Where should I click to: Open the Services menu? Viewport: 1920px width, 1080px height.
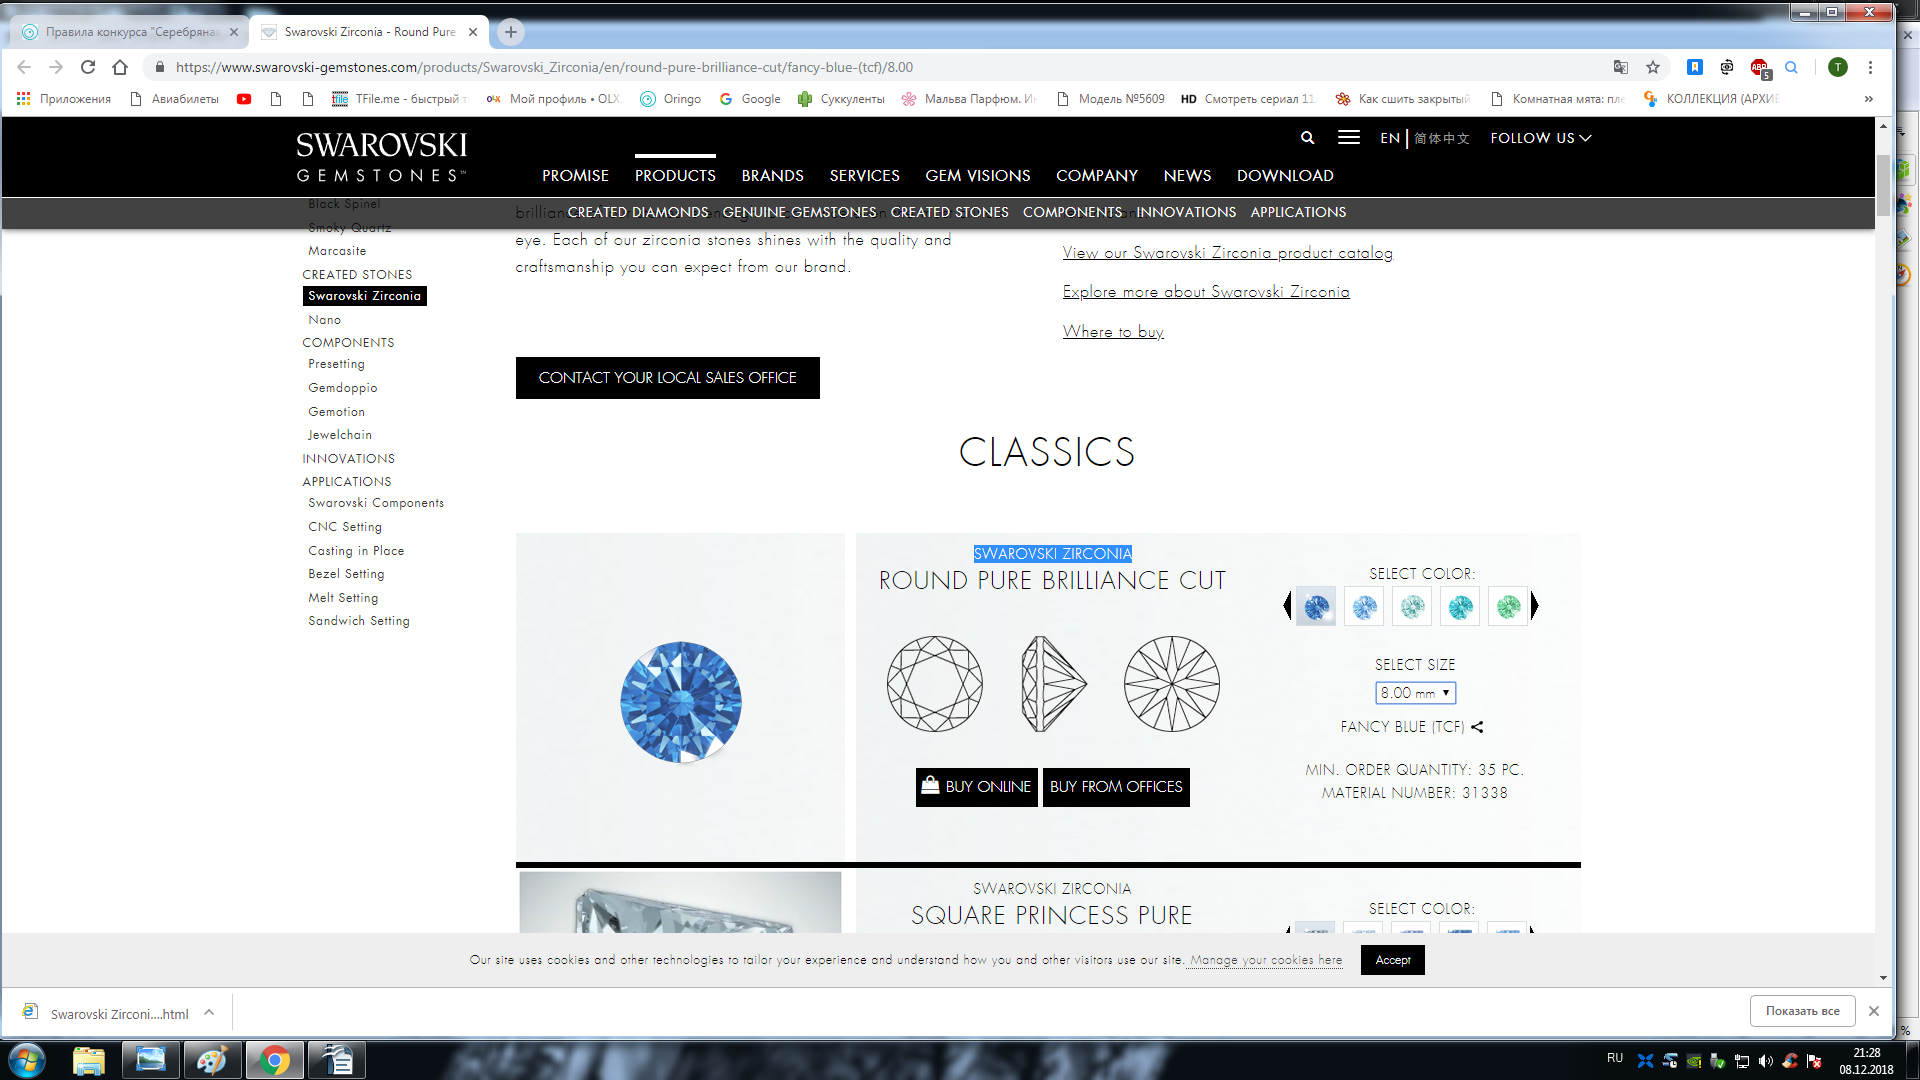tap(864, 176)
